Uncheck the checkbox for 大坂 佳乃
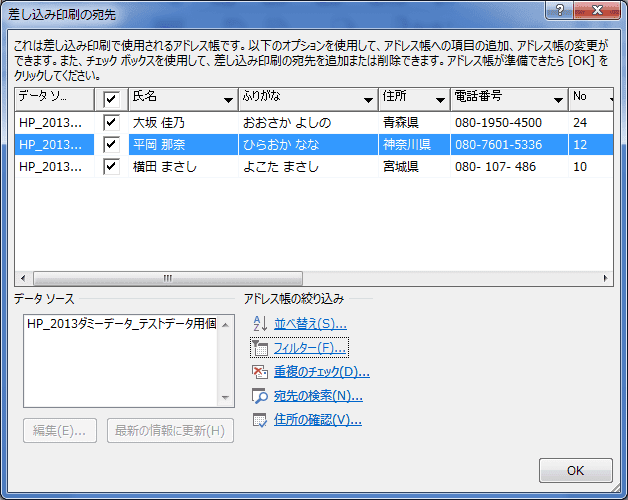The height and width of the screenshot is (500, 628). 111,122
